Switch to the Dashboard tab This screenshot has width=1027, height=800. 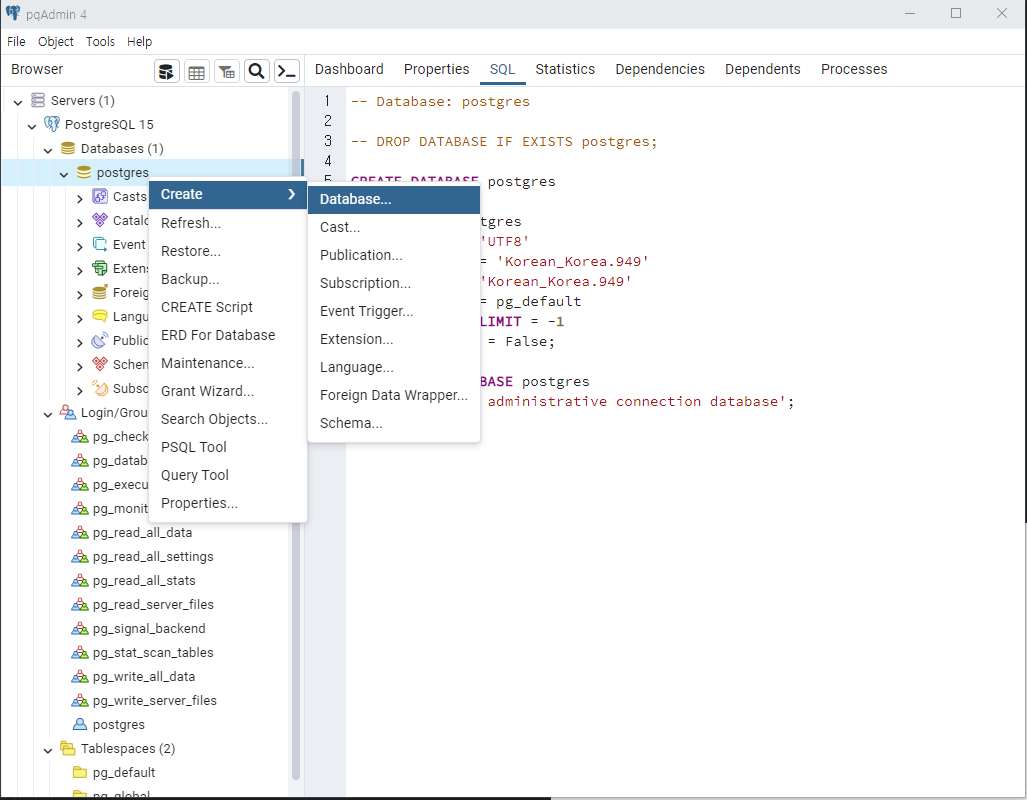(349, 69)
